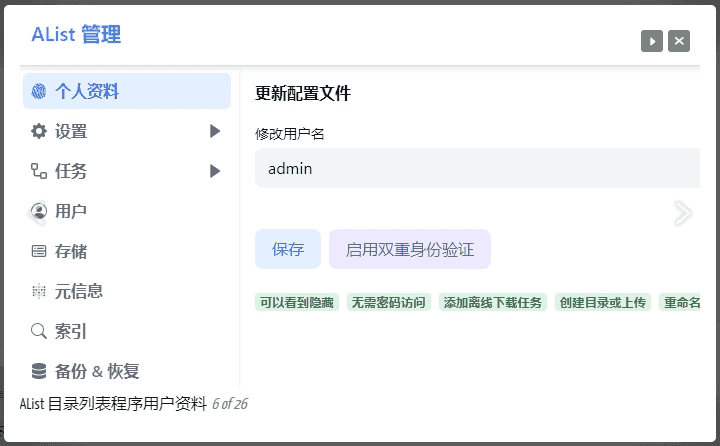Click the fingerprint icon beside 个人资料
Viewport: 720px width, 446px height.
point(39,91)
